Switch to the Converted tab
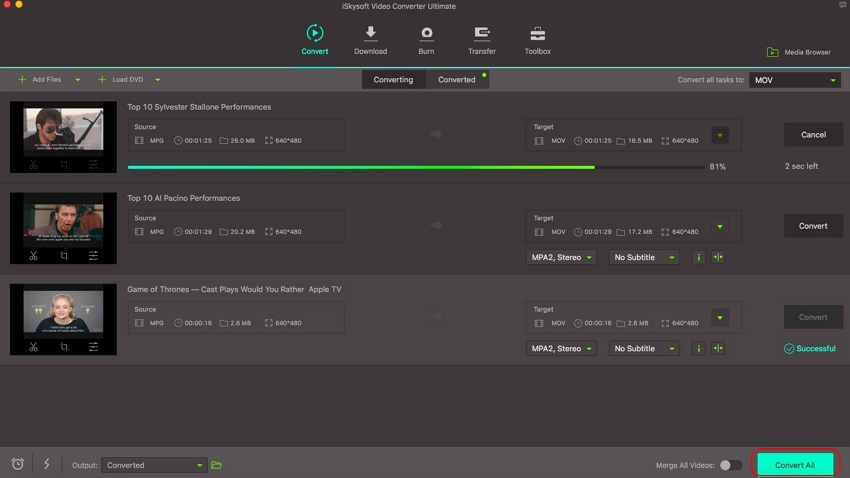The height and width of the screenshot is (478, 850). (457, 80)
